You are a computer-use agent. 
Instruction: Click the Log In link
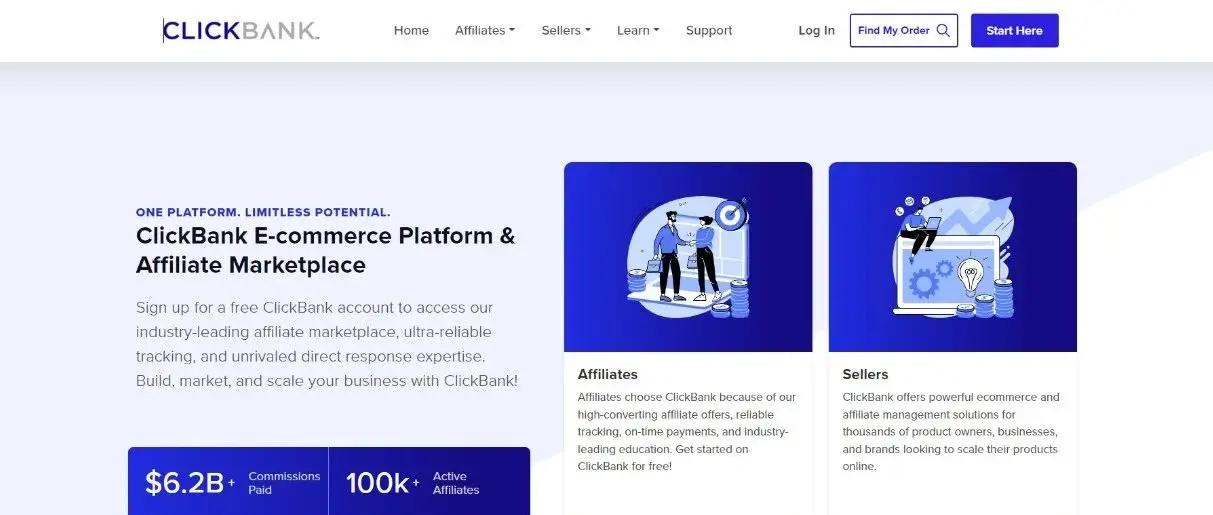pos(816,31)
